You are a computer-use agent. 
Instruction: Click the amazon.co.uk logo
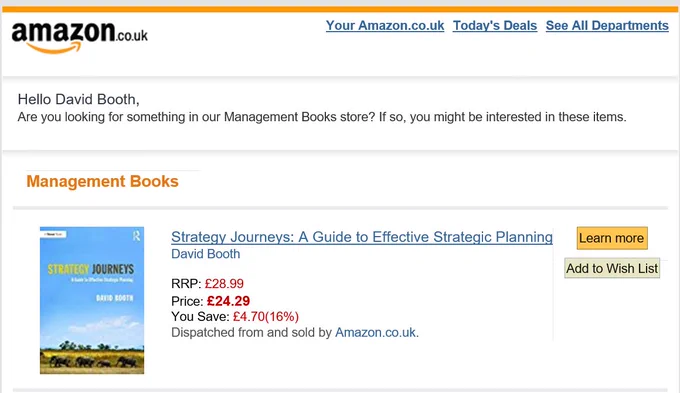point(79,37)
